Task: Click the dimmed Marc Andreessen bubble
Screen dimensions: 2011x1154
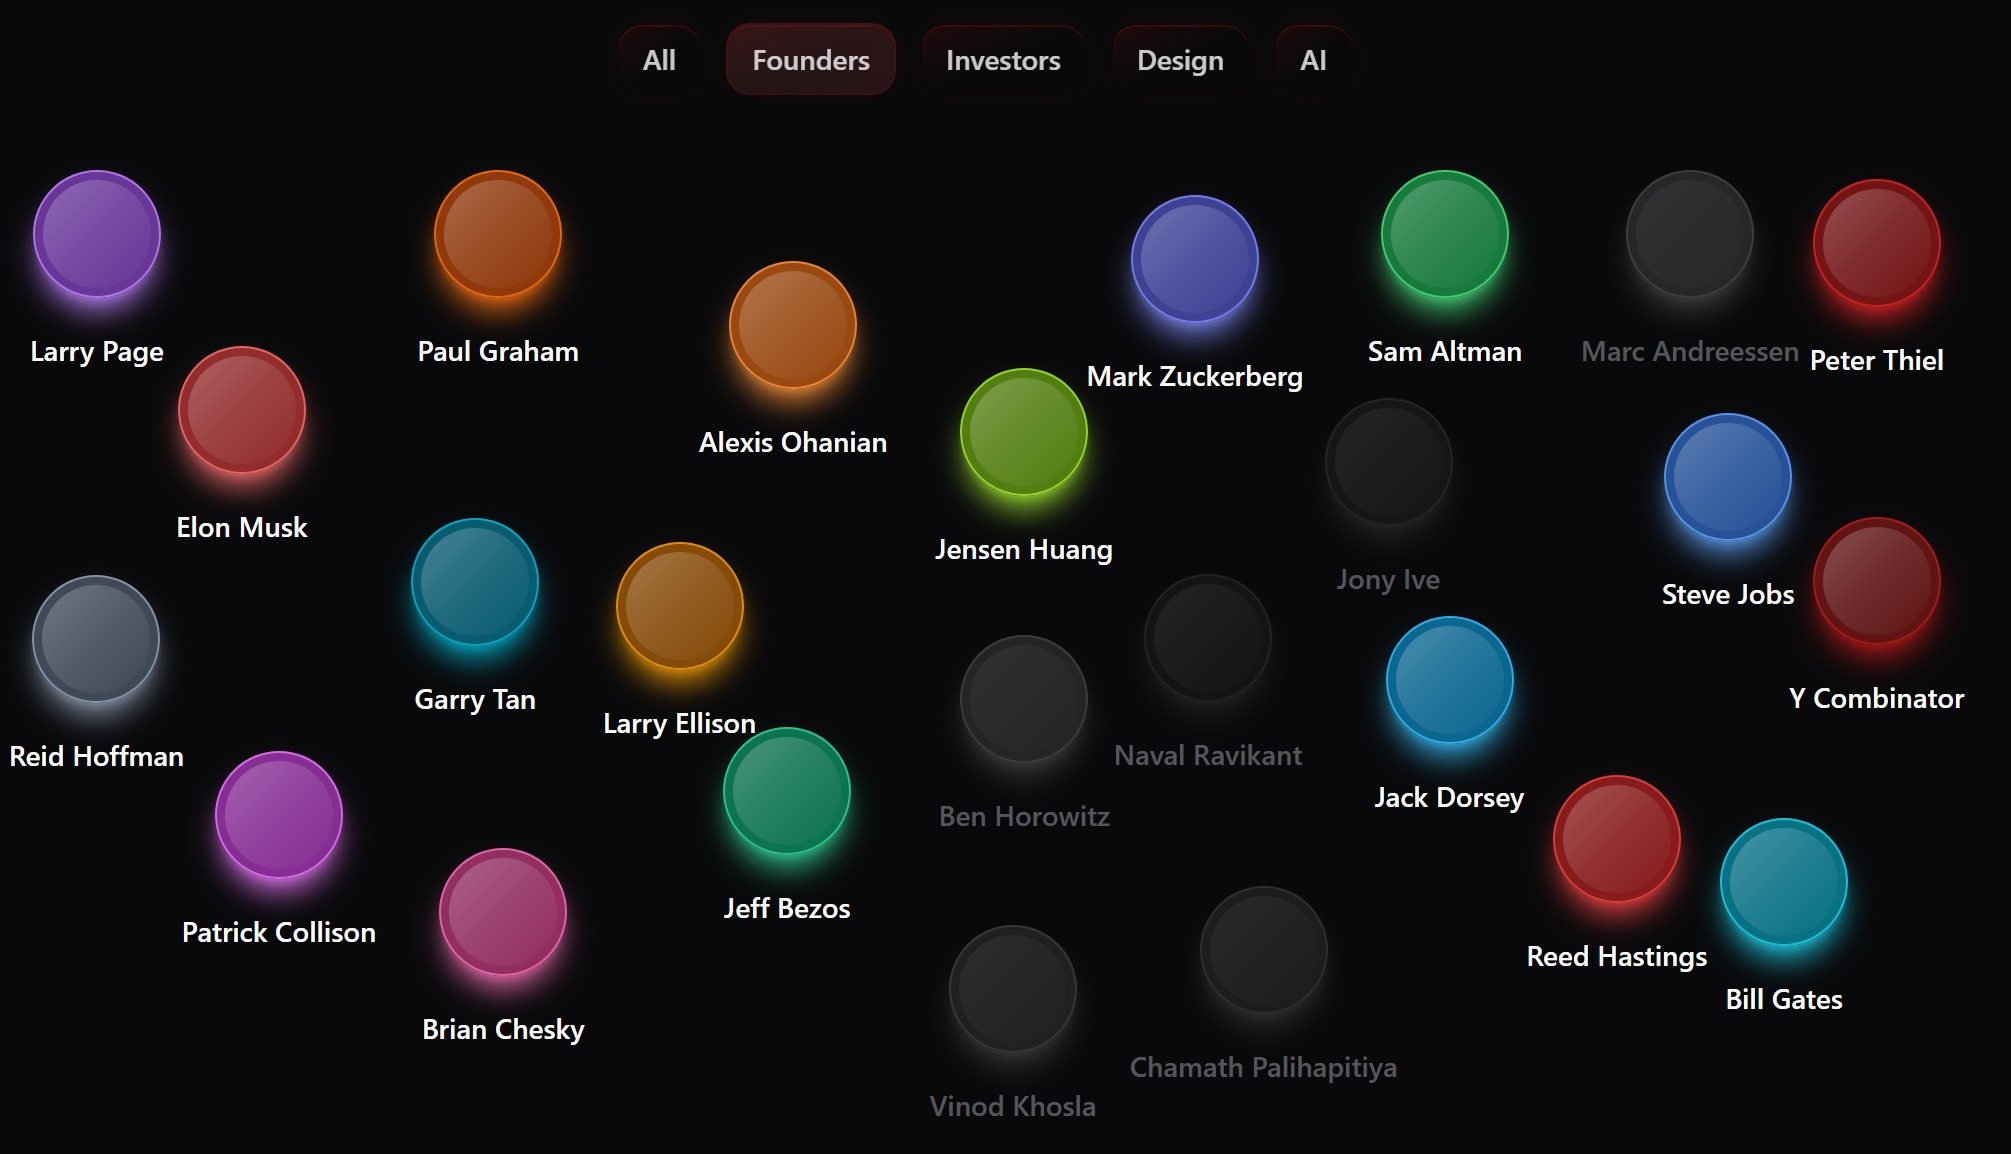Action: point(1690,234)
